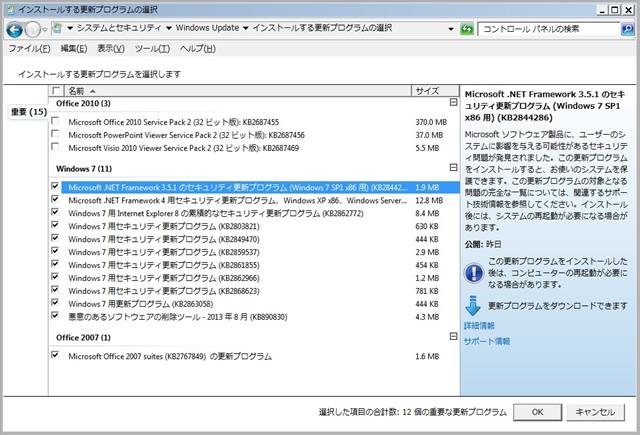
Task: Click the blue download arrow icon
Action: (x=473, y=306)
